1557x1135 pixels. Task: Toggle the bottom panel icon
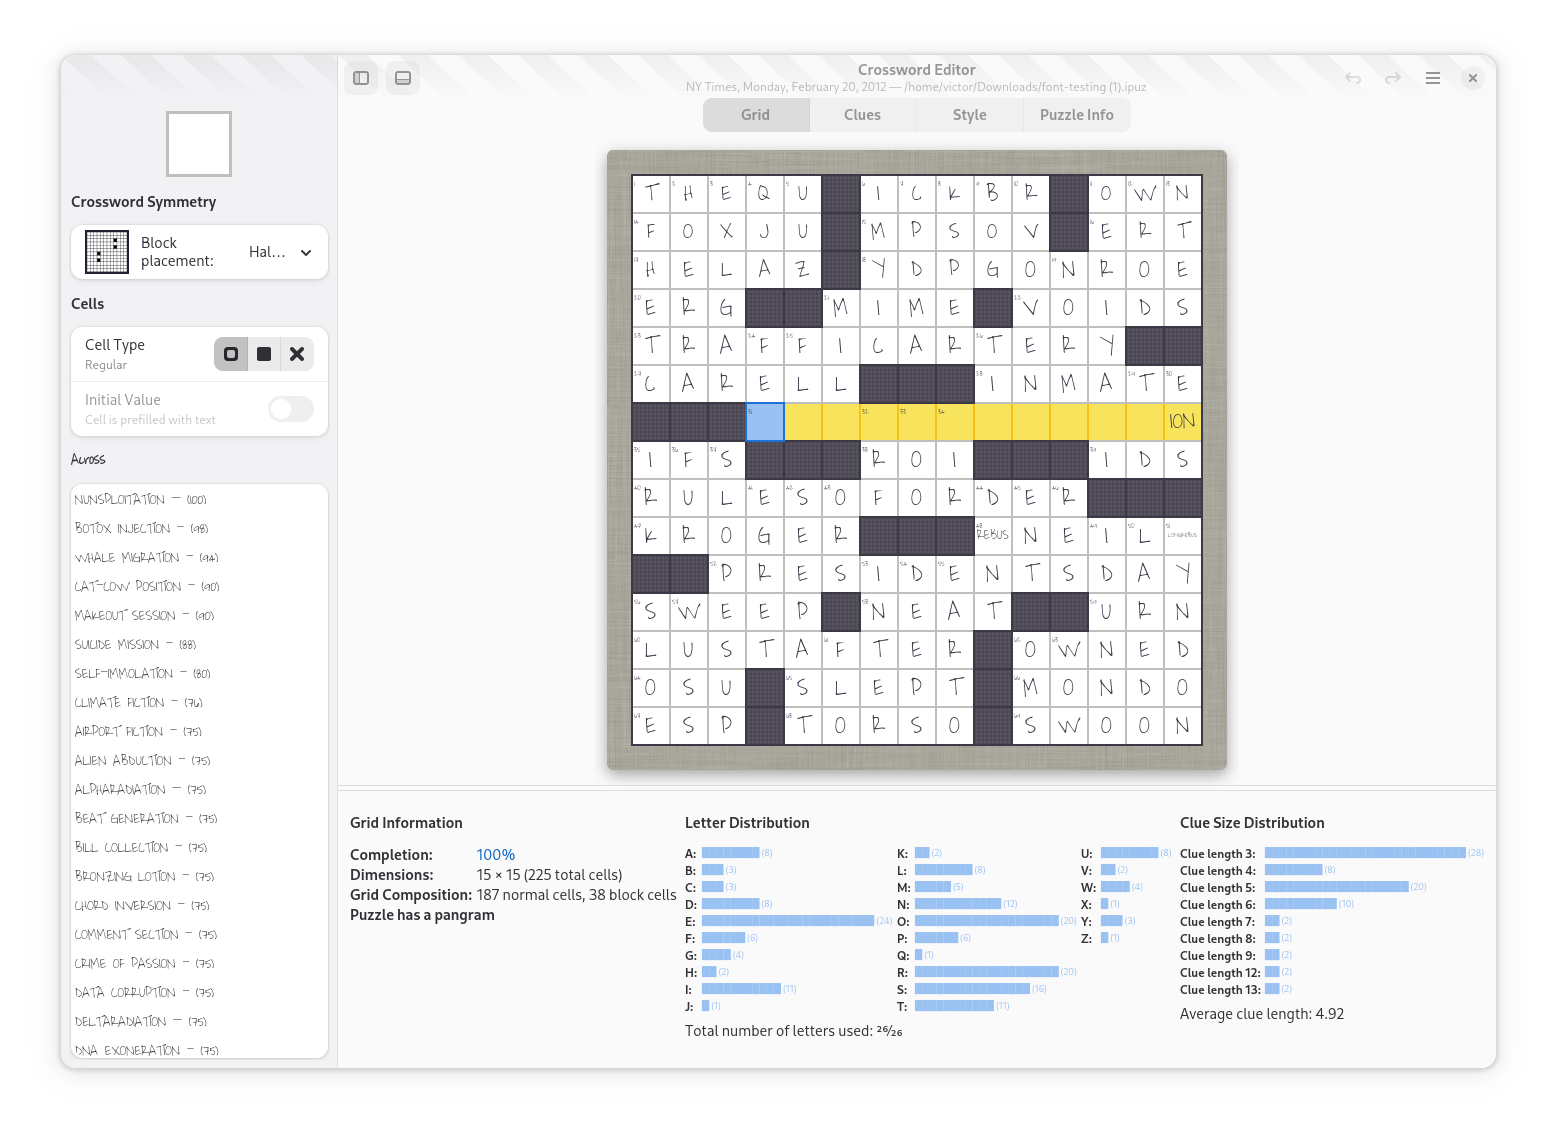pos(403,78)
